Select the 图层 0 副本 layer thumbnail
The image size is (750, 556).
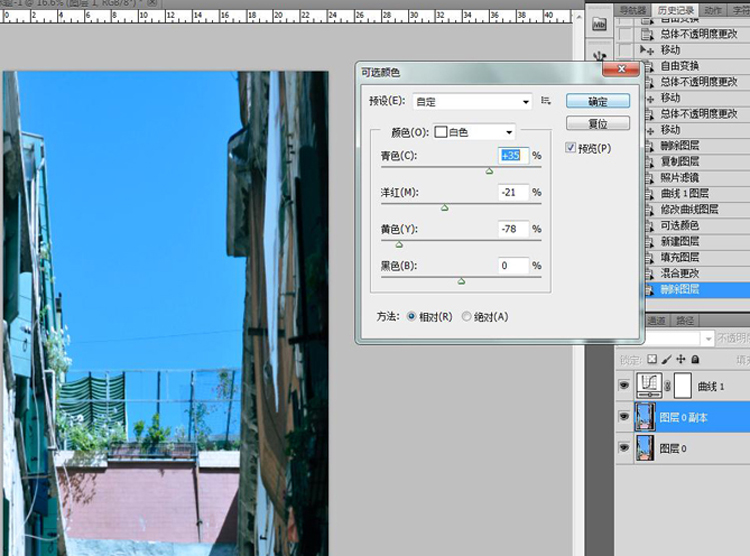pyautogui.click(x=645, y=417)
